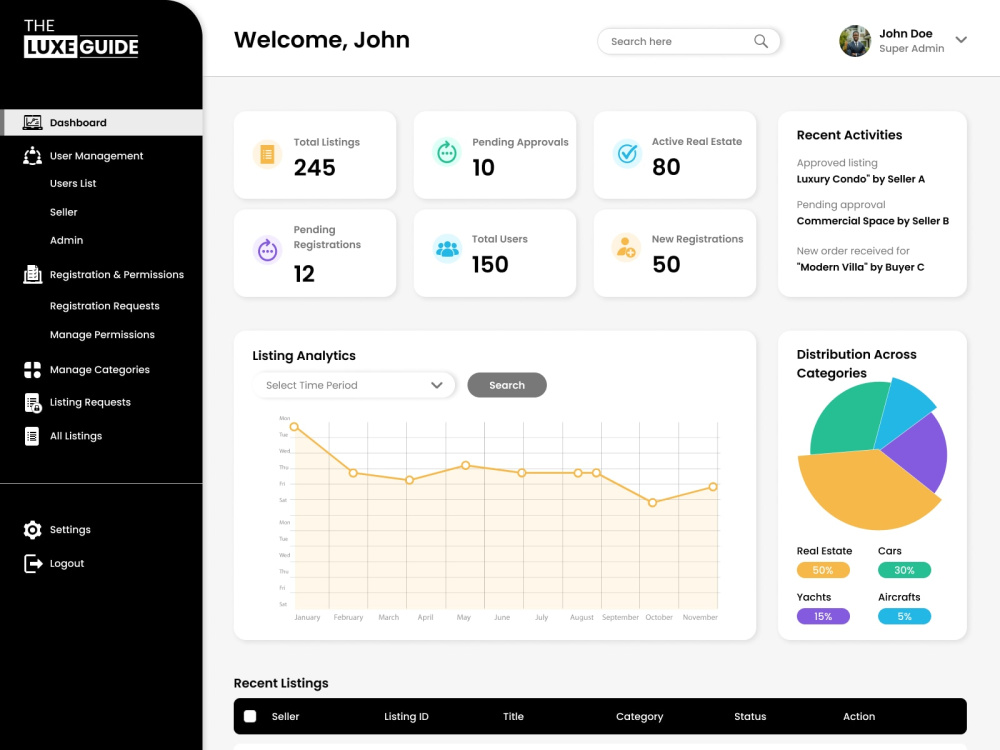This screenshot has height=750, width=1000.
Task: Click John Doe's profile avatar
Action: pos(855,41)
